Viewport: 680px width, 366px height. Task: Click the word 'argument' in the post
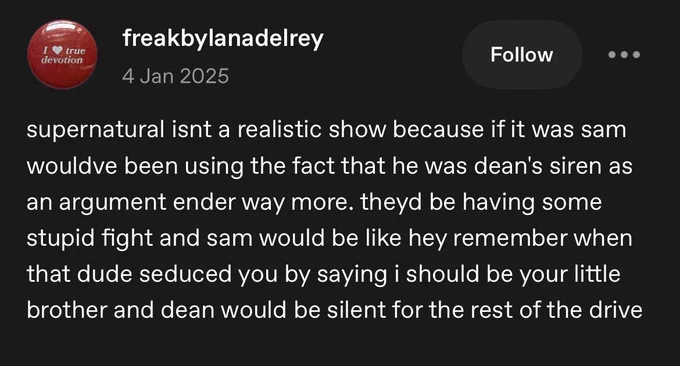click(112, 203)
